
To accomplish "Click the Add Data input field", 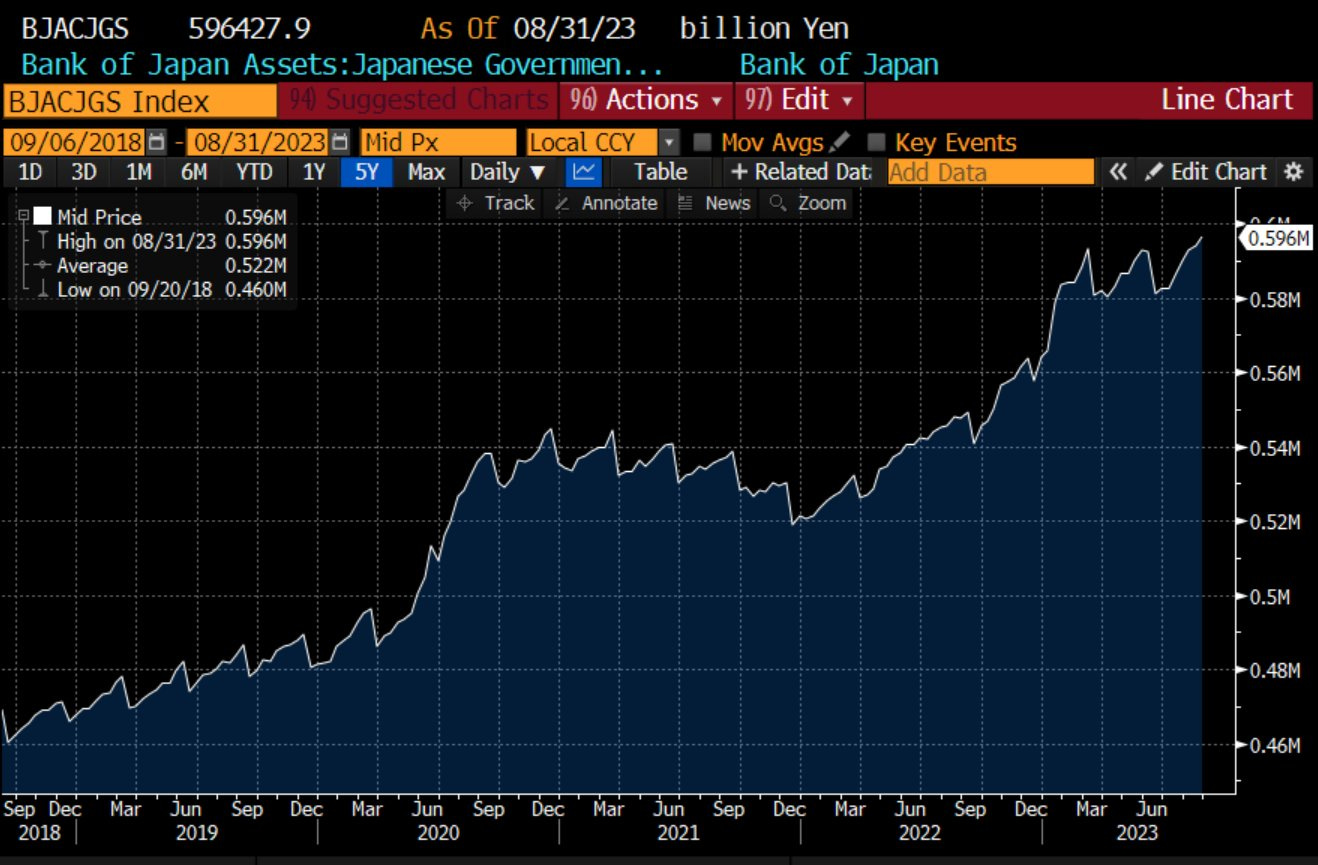I will coord(990,172).
